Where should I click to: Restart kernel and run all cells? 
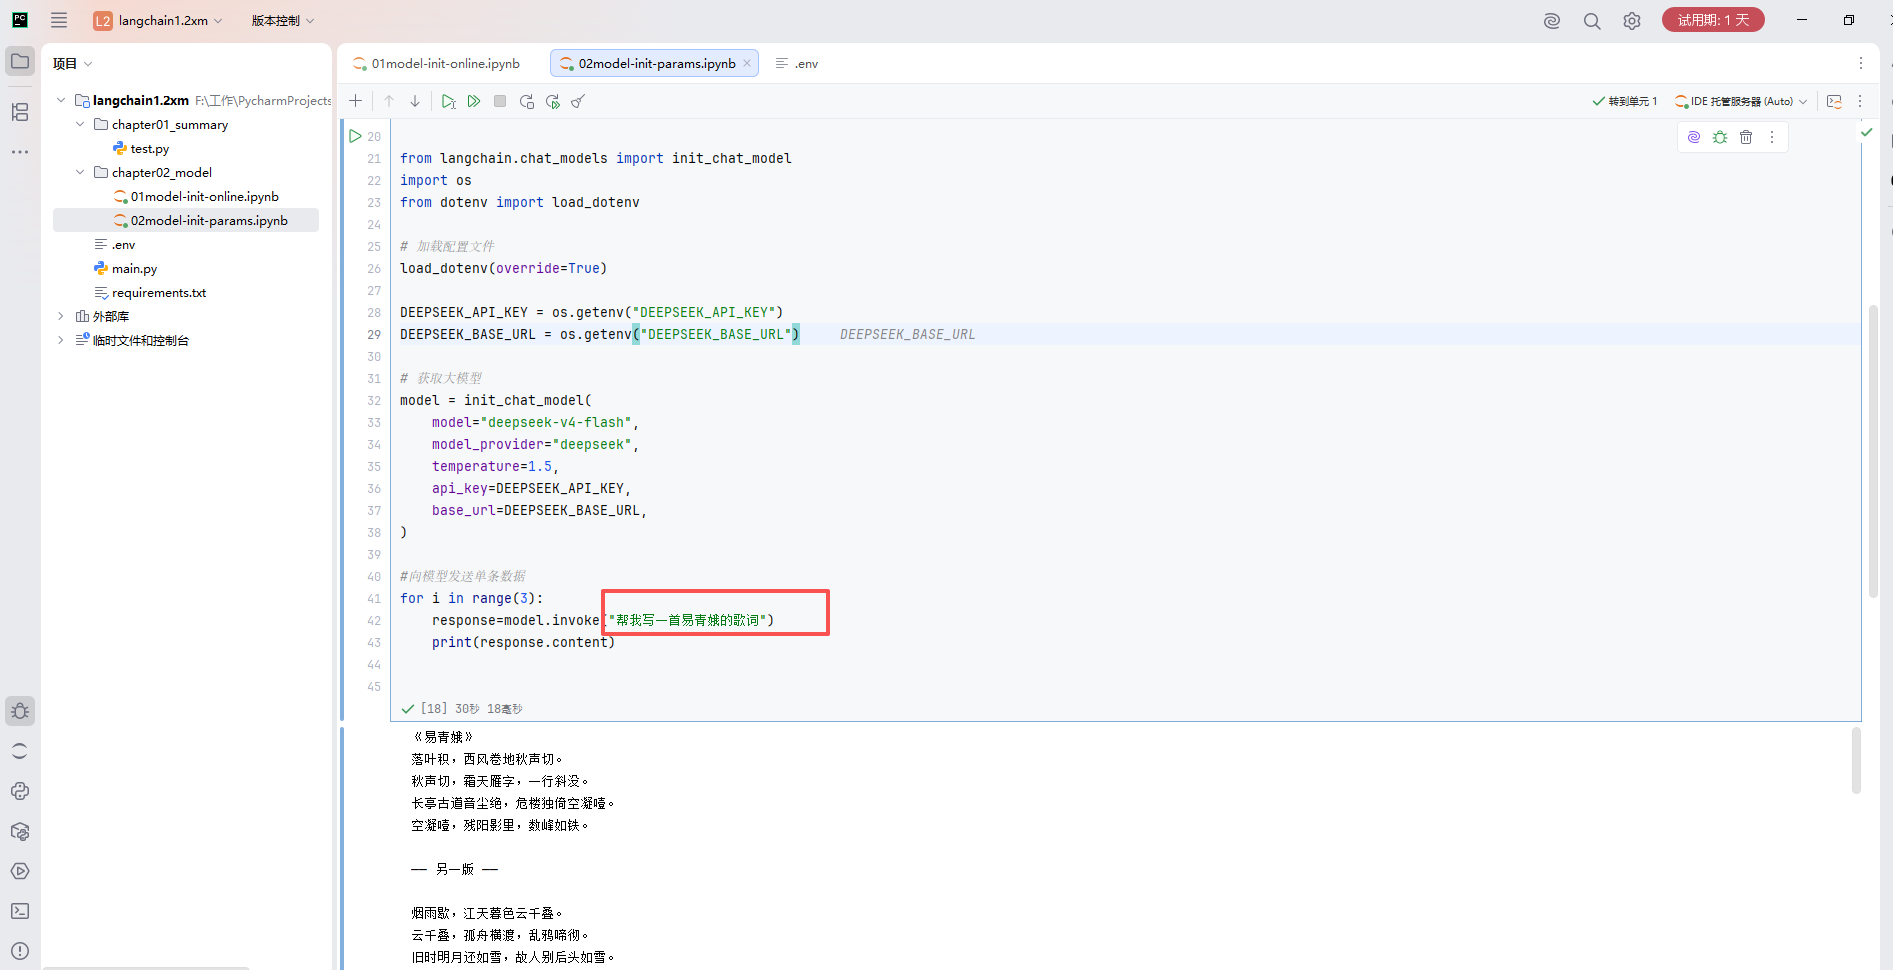553,101
